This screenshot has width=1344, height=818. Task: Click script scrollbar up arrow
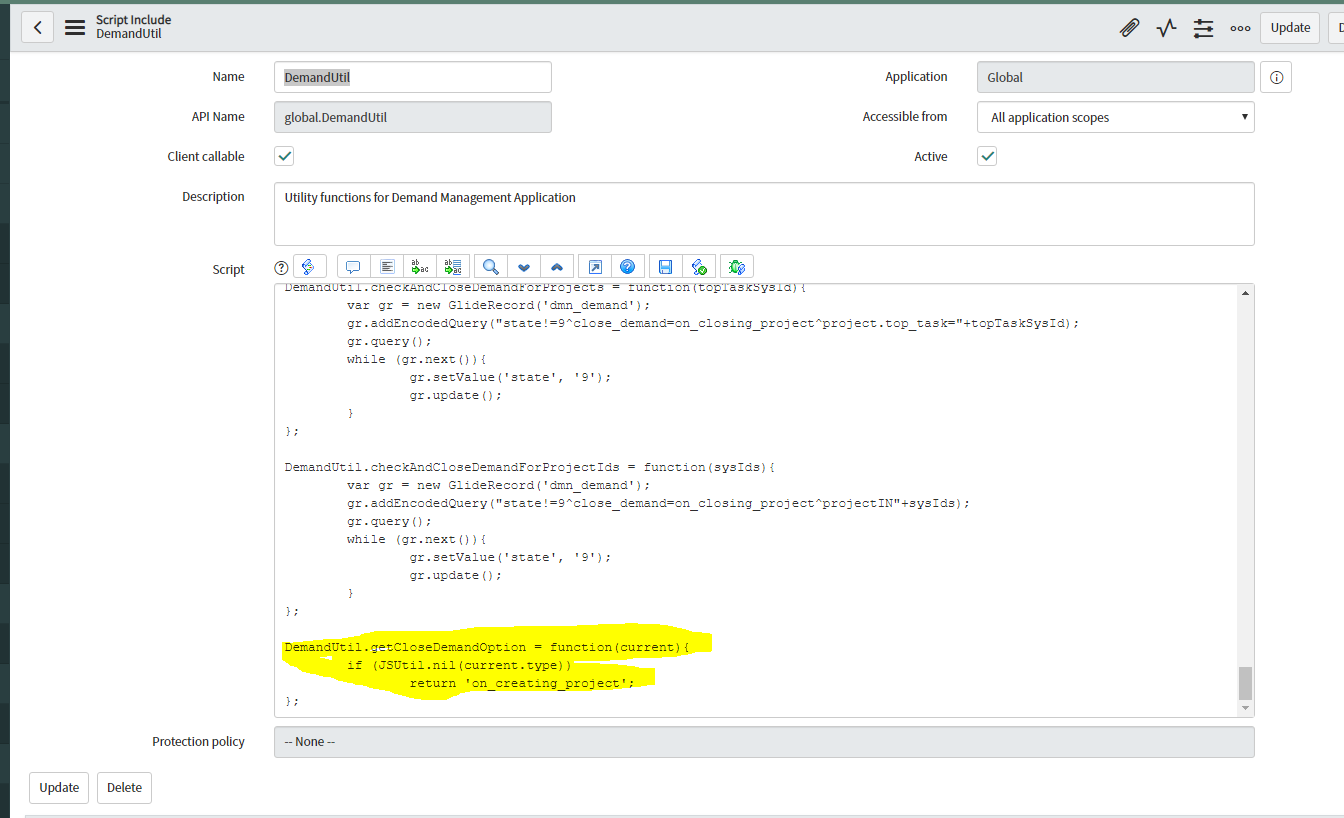(x=1245, y=293)
